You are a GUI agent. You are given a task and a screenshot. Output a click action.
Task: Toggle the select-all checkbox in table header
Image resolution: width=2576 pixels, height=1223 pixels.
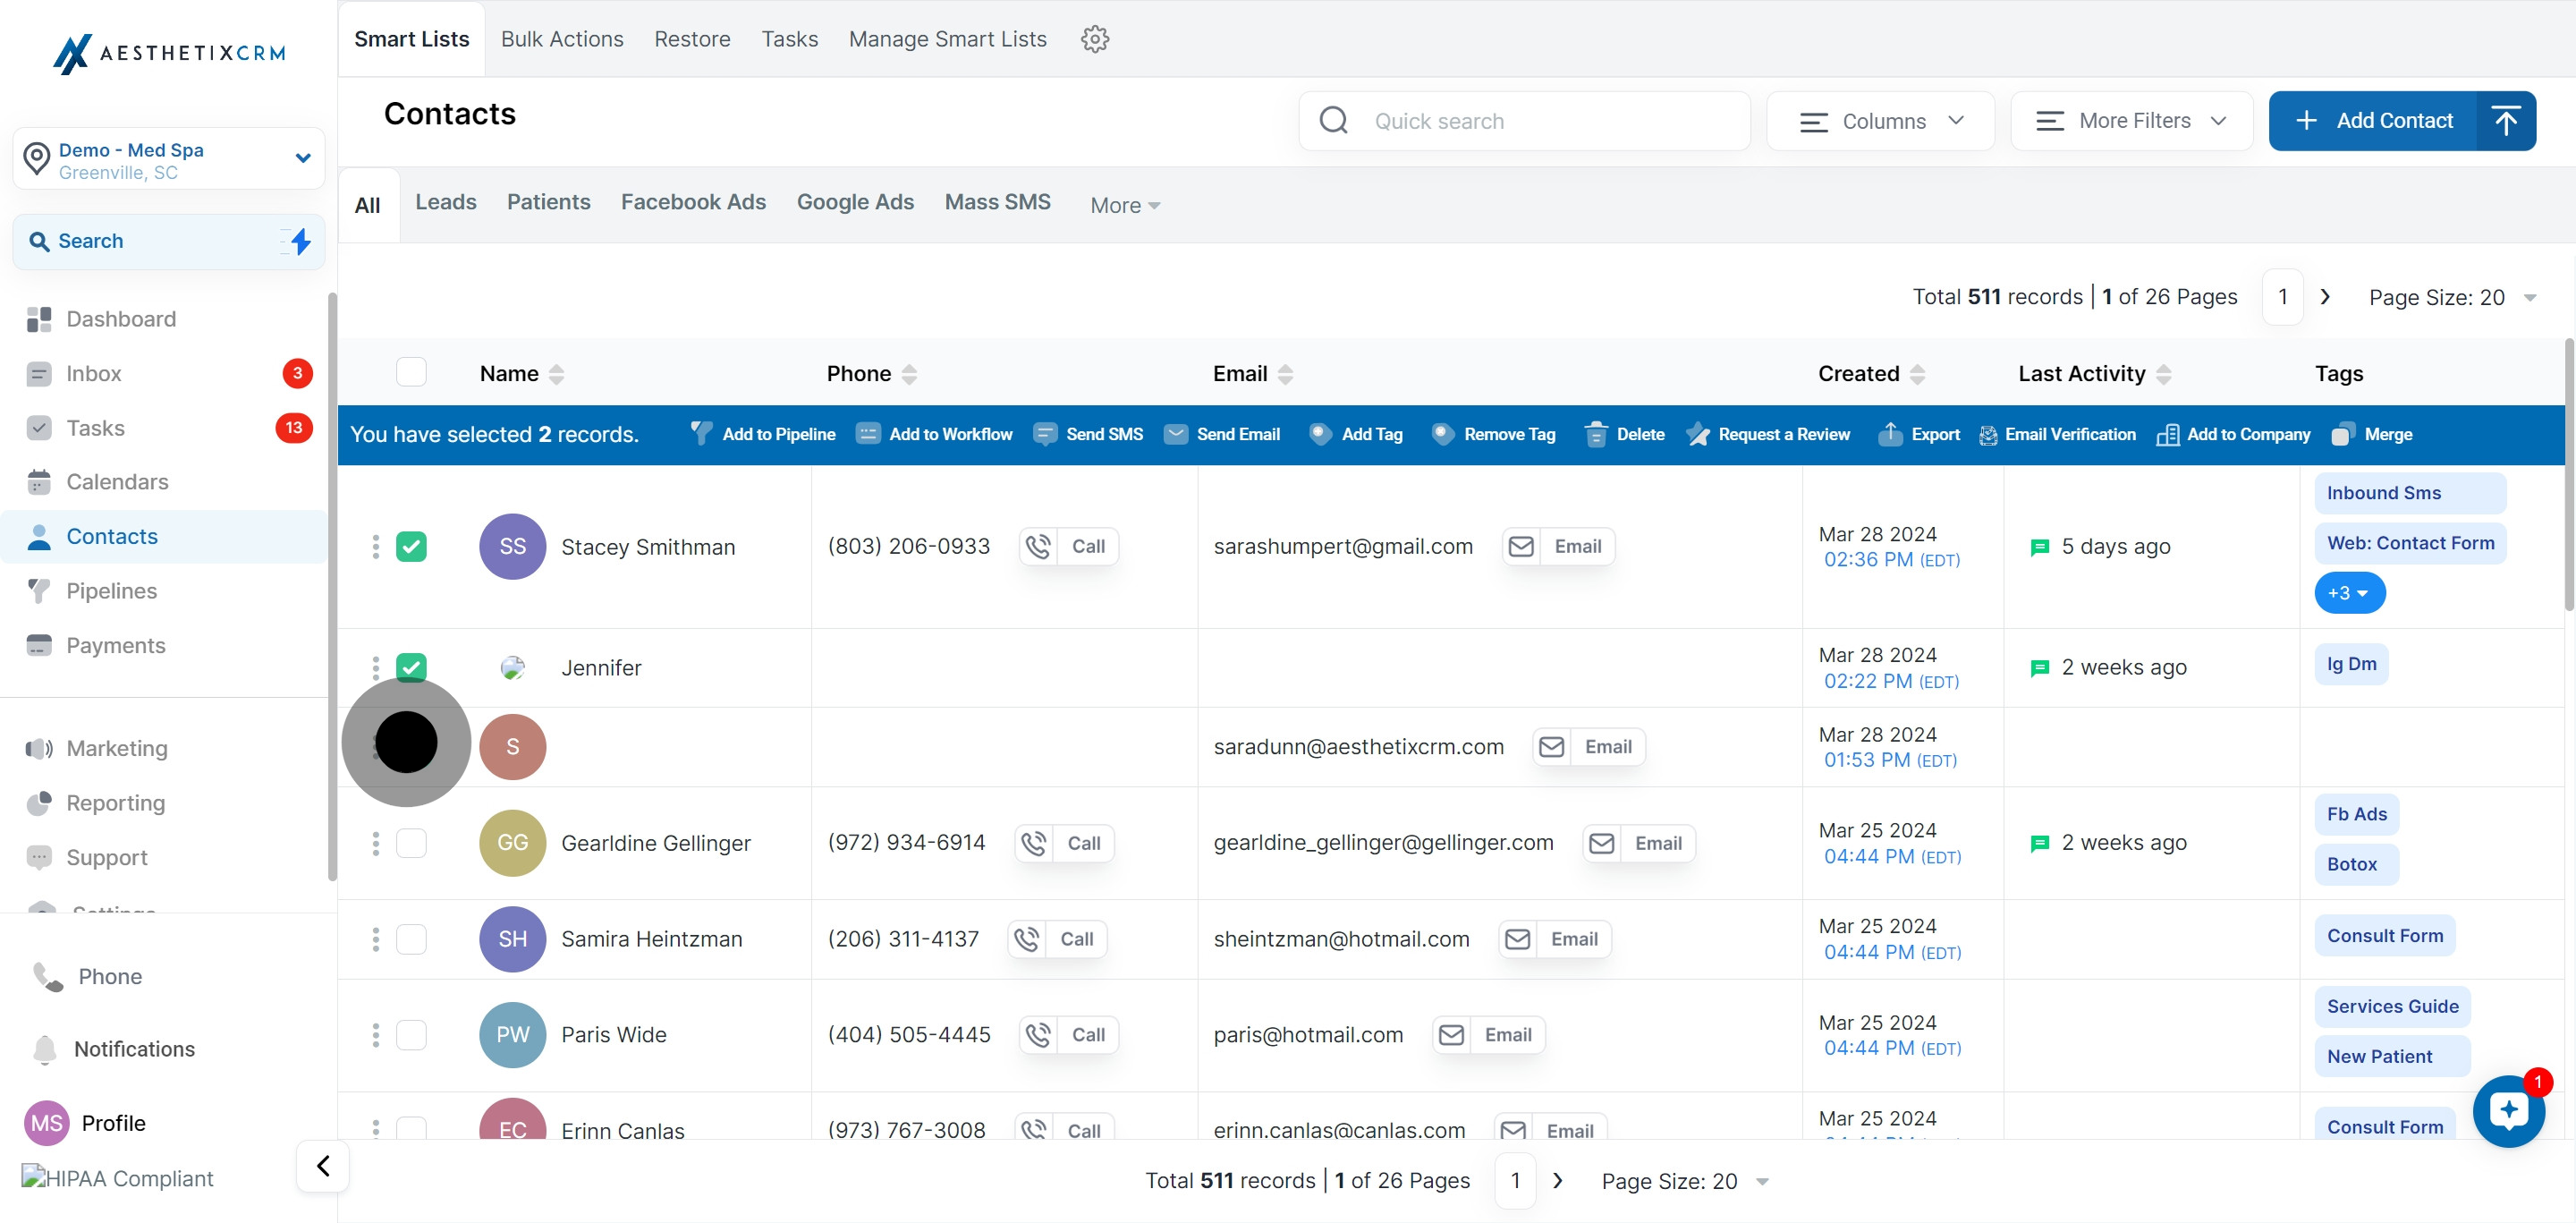411,372
